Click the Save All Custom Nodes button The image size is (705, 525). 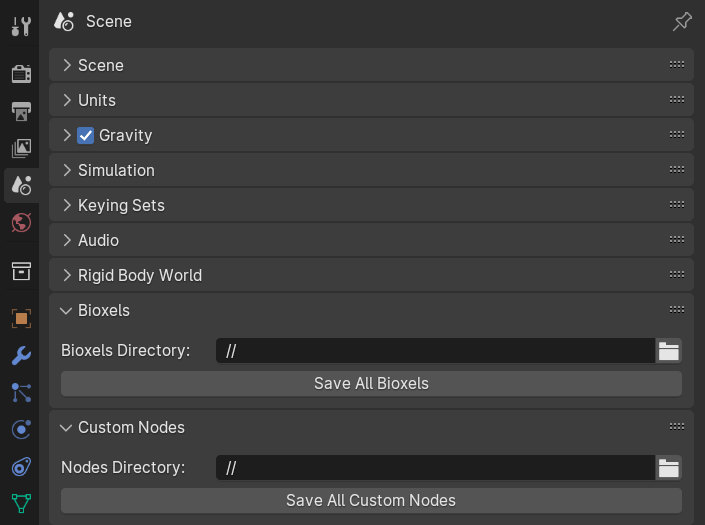(x=371, y=501)
